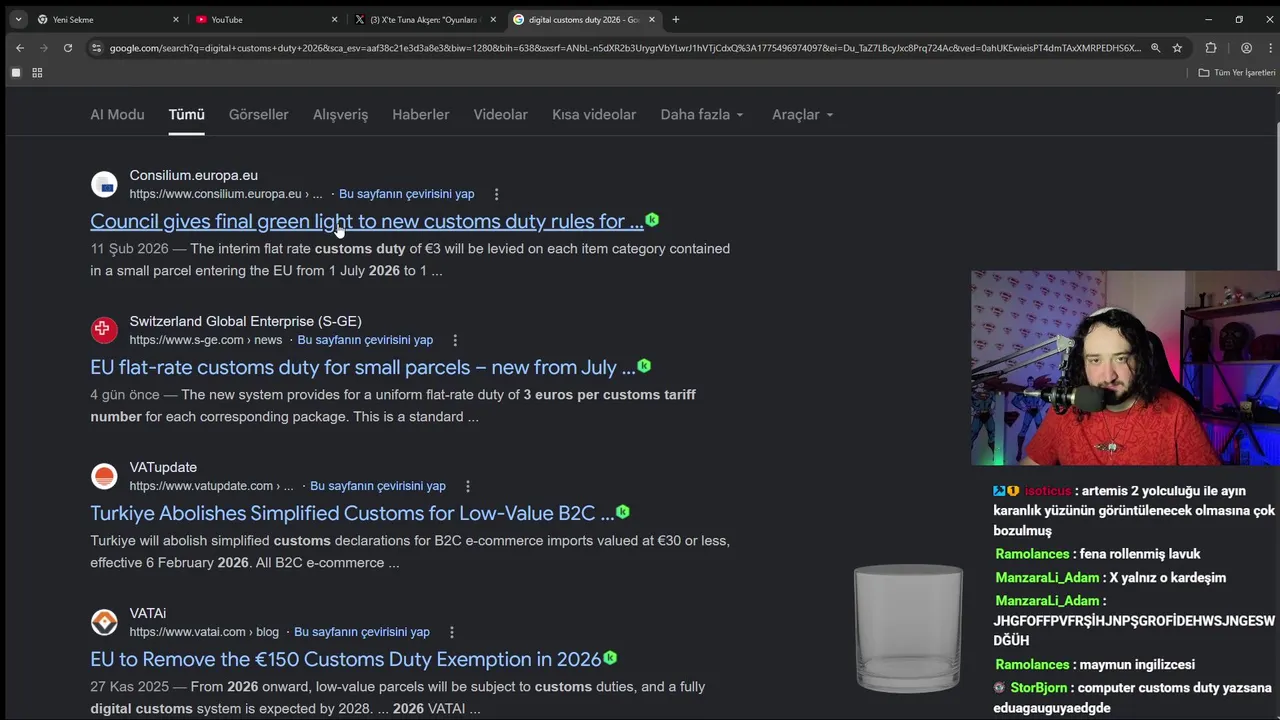Screen dimensions: 1280x720
Task: Click green badge next to Council result title
Action: pos(652,220)
